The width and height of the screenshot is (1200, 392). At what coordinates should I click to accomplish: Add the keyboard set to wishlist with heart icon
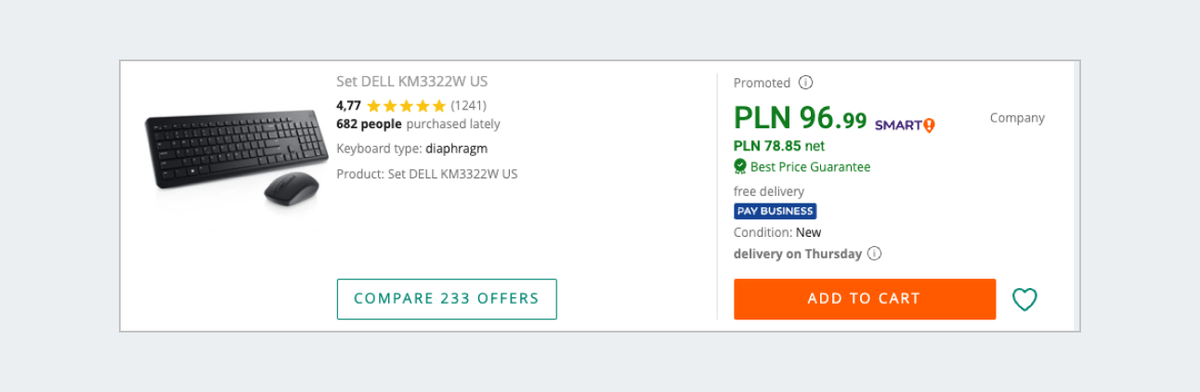pyautogui.click(x=1024, y=299)
